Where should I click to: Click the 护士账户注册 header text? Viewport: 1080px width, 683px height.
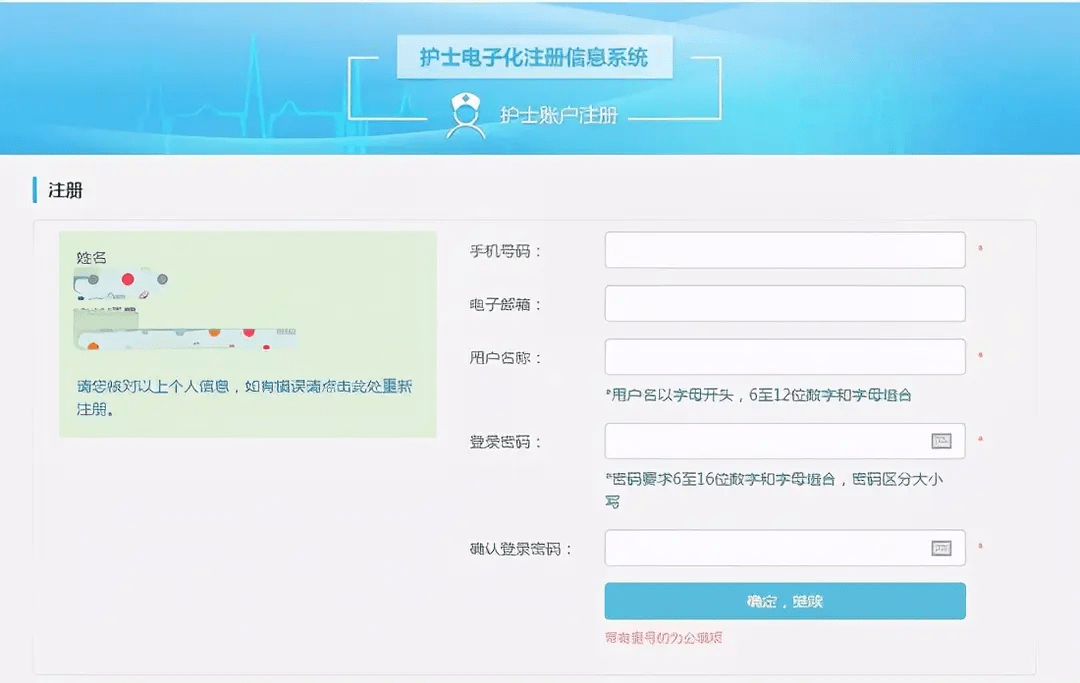[559, 115]
